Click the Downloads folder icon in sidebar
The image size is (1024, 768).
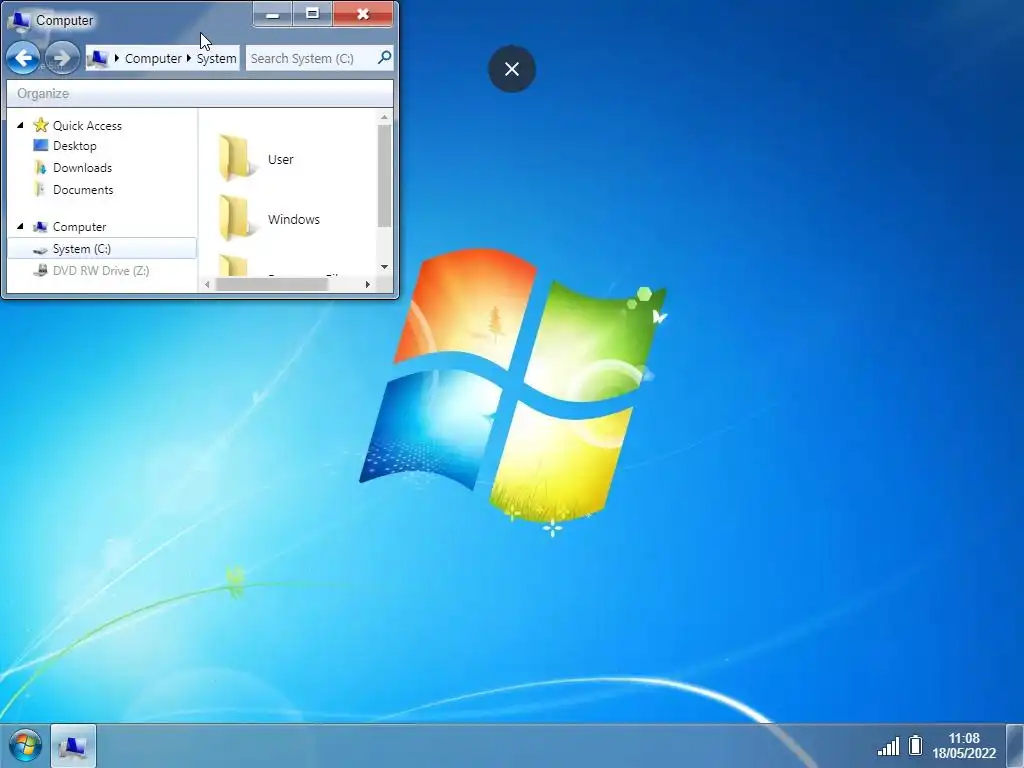(40, 168)
